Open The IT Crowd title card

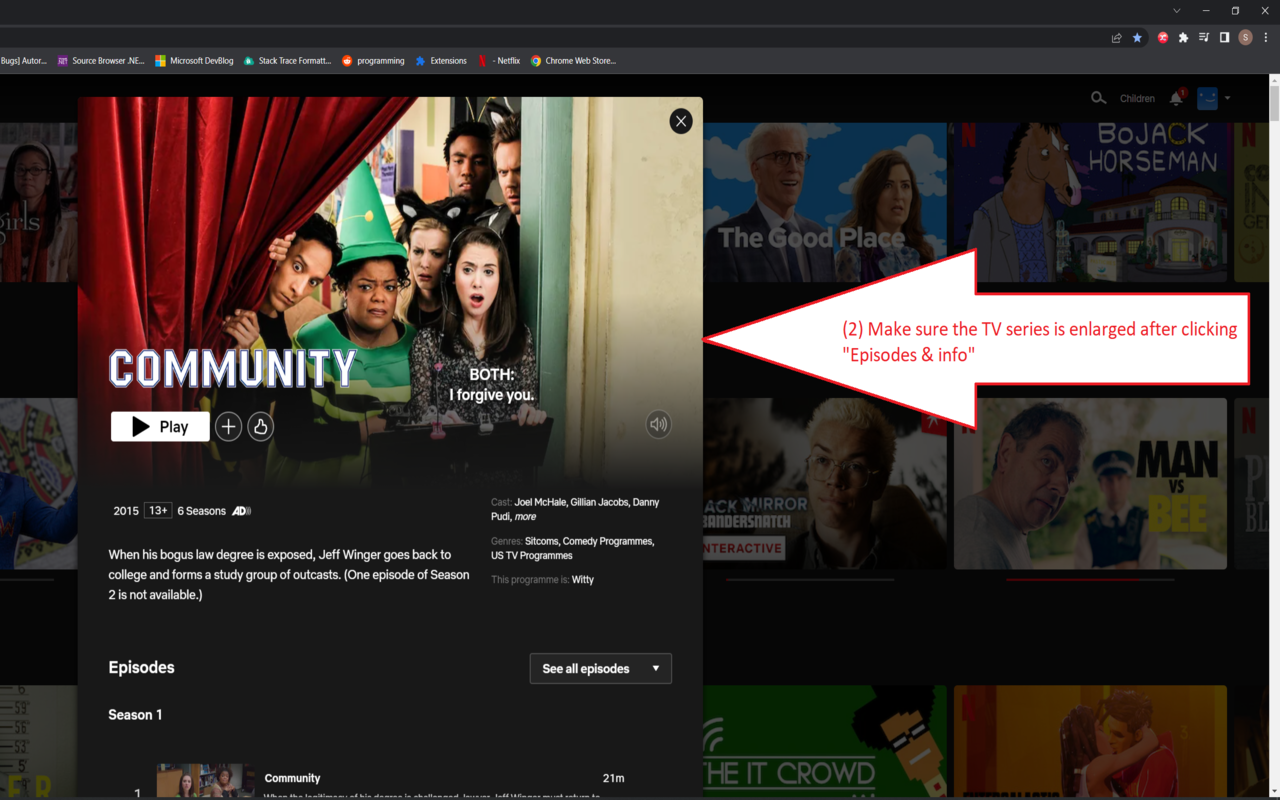[x=824, y=742]
